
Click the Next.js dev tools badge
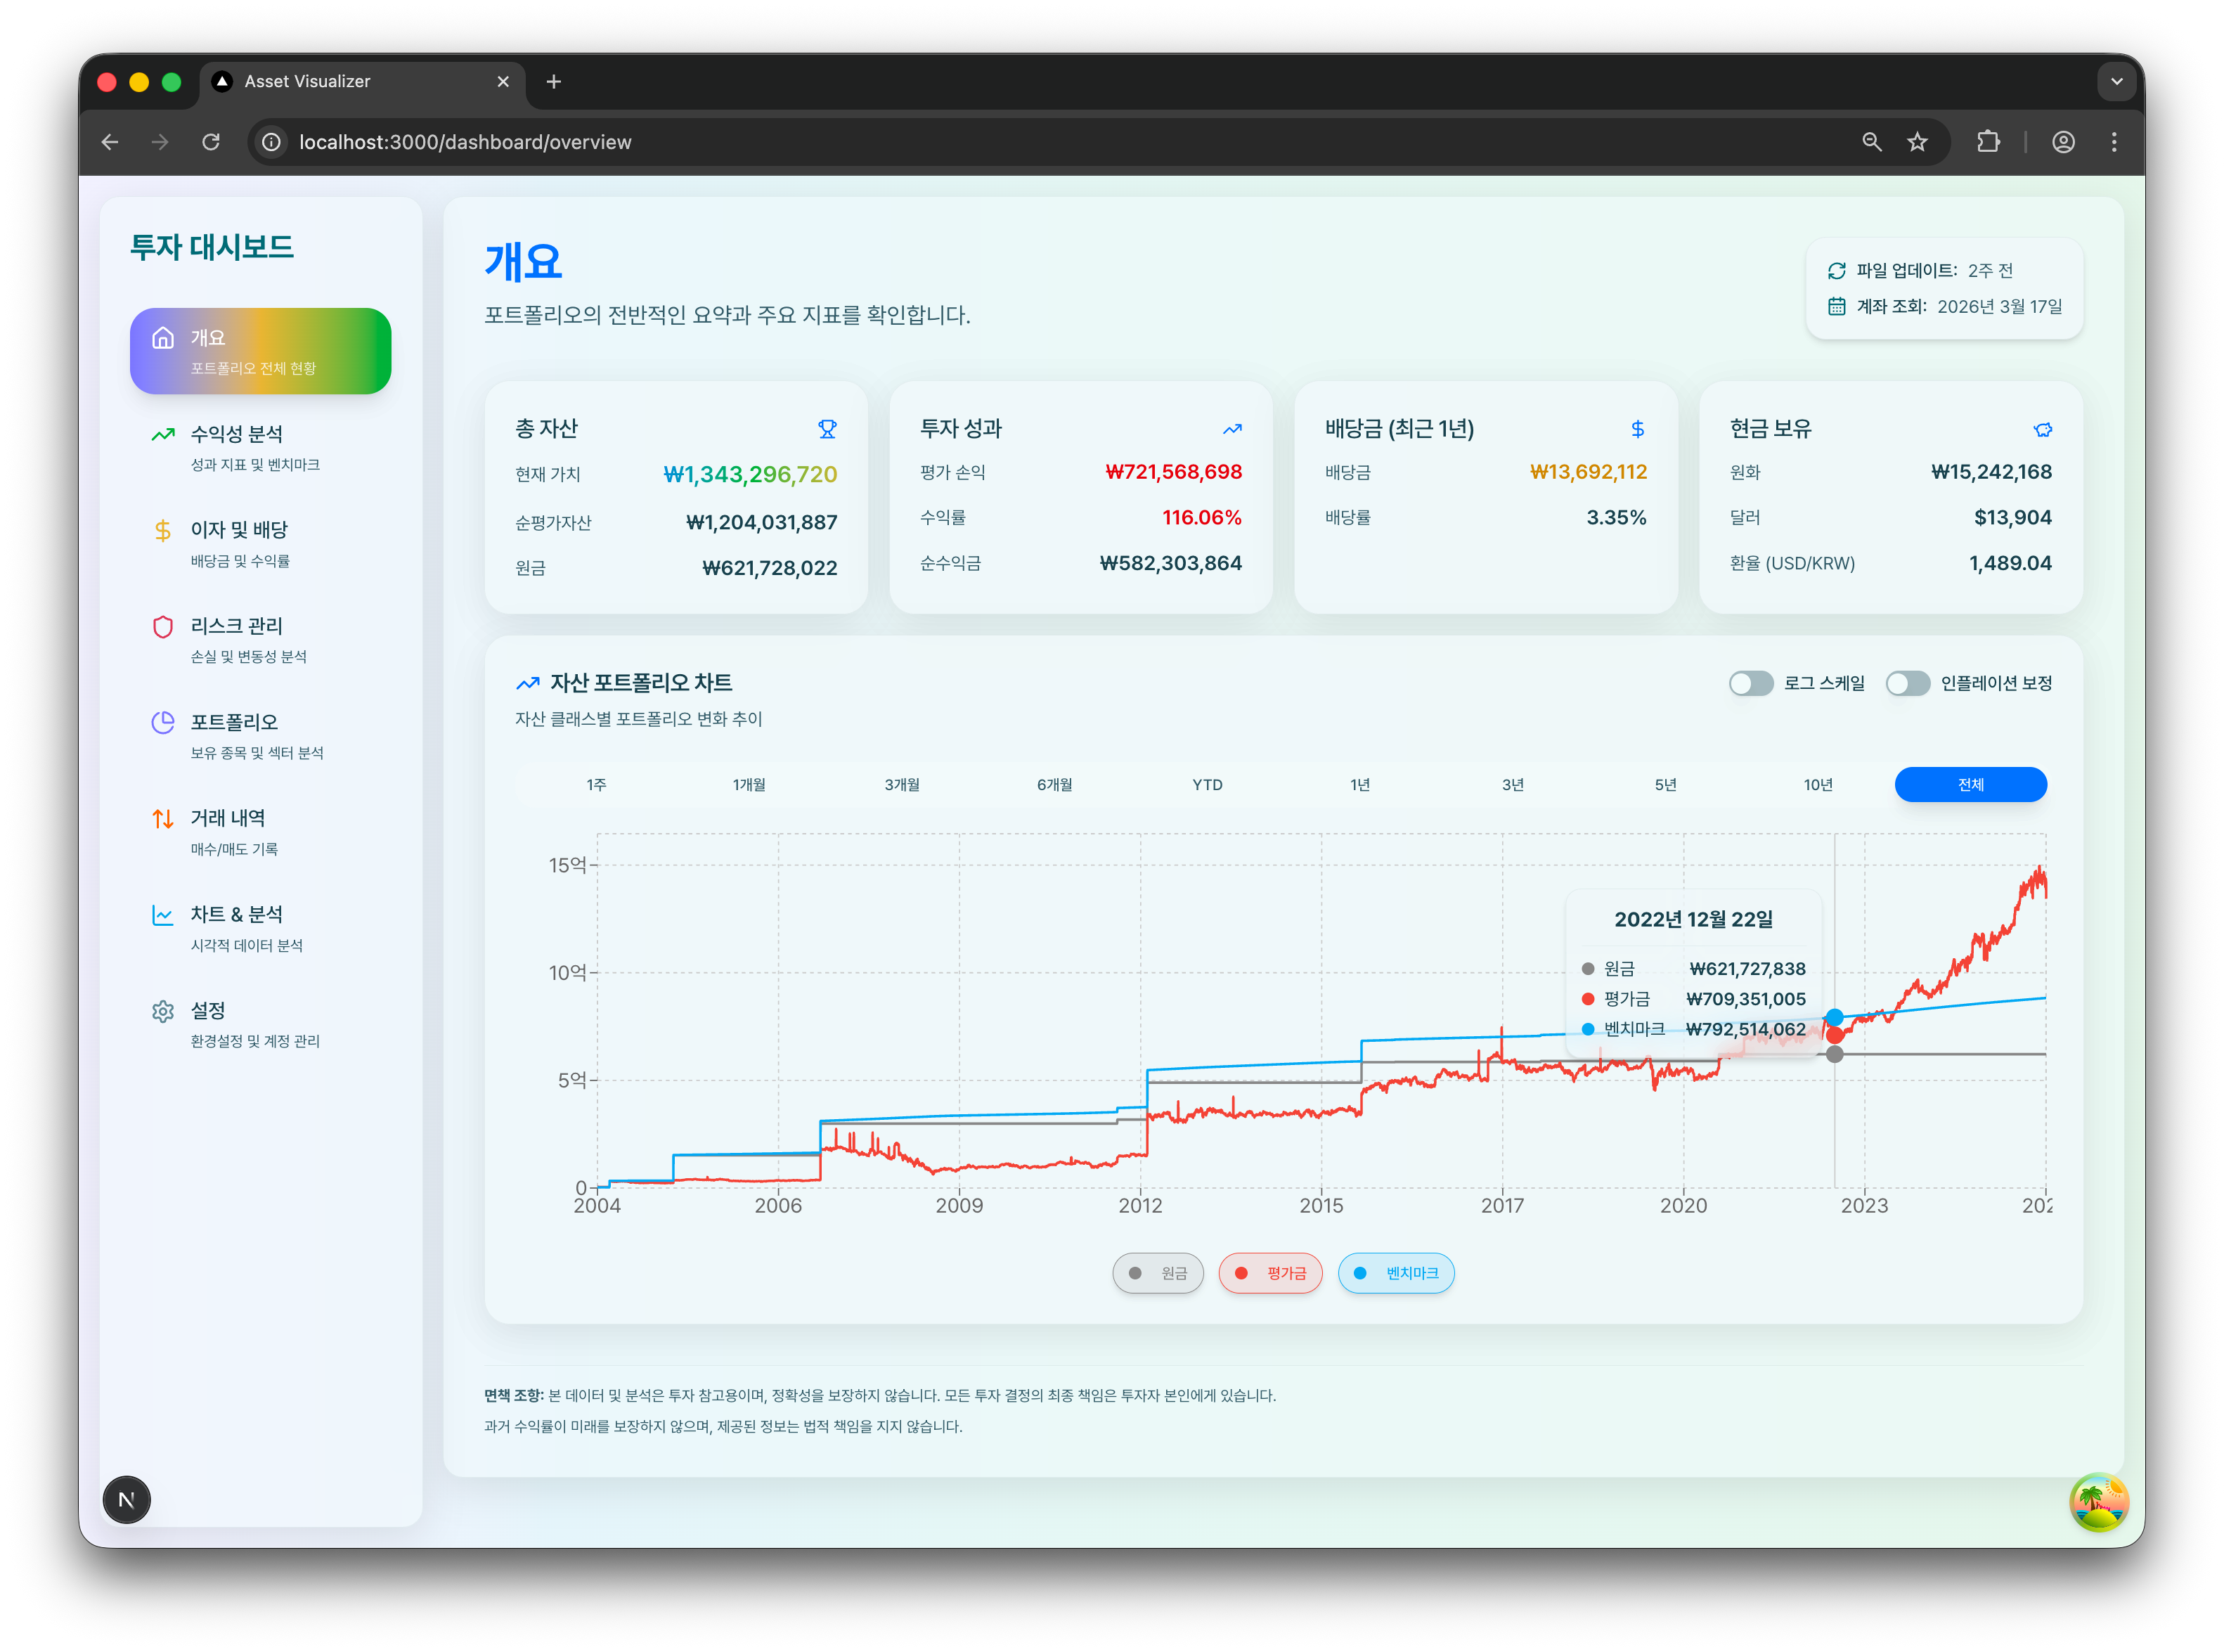pos(126,1499)
